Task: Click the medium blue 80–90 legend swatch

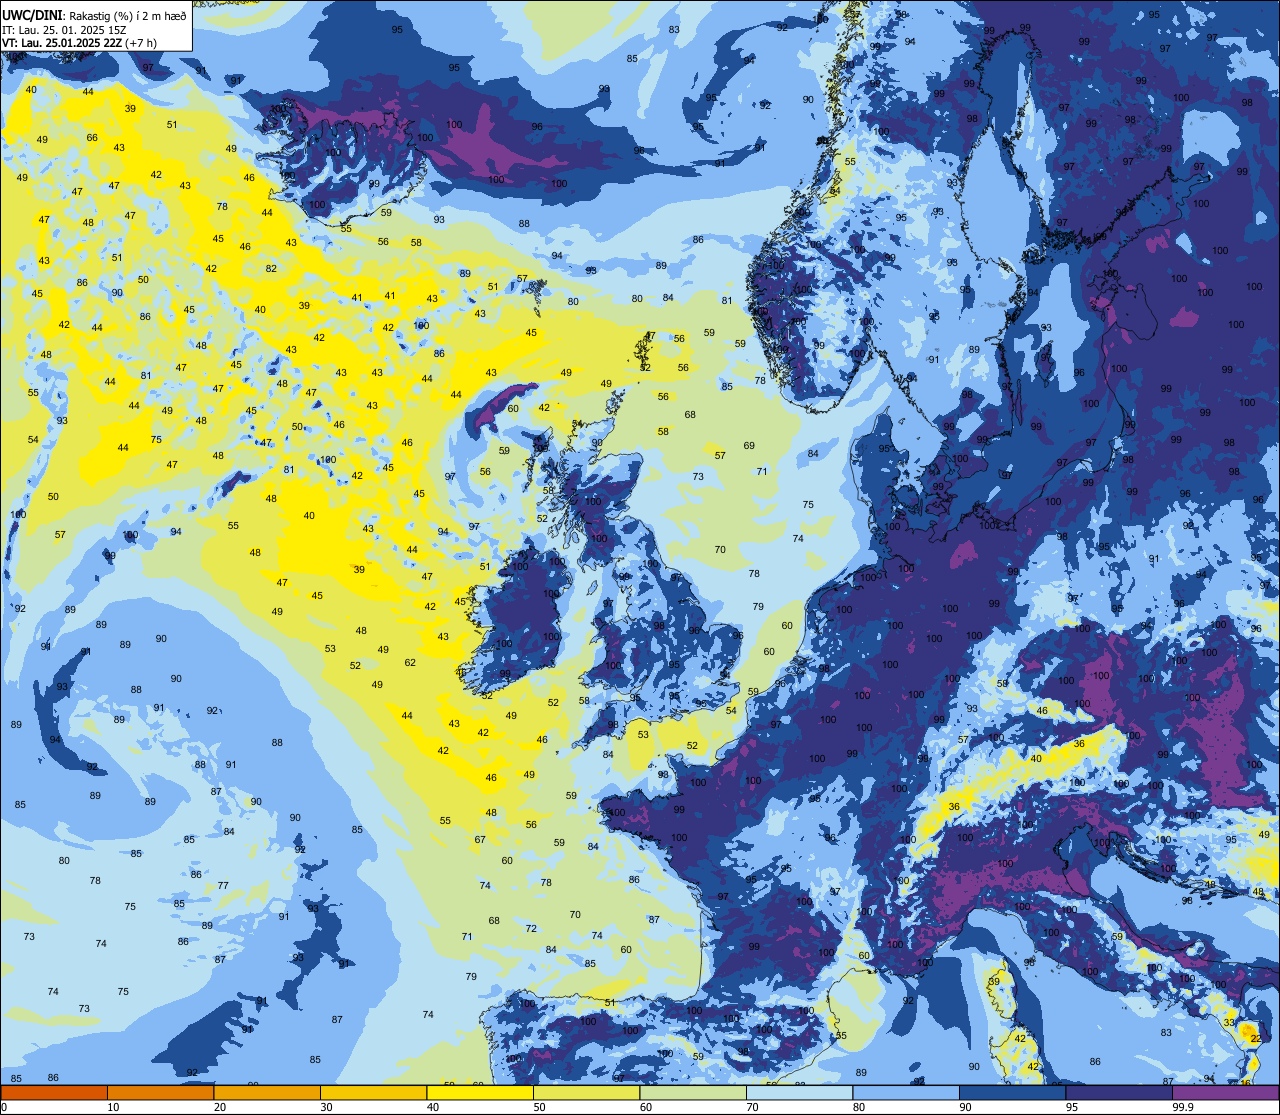Action: 906,1092
